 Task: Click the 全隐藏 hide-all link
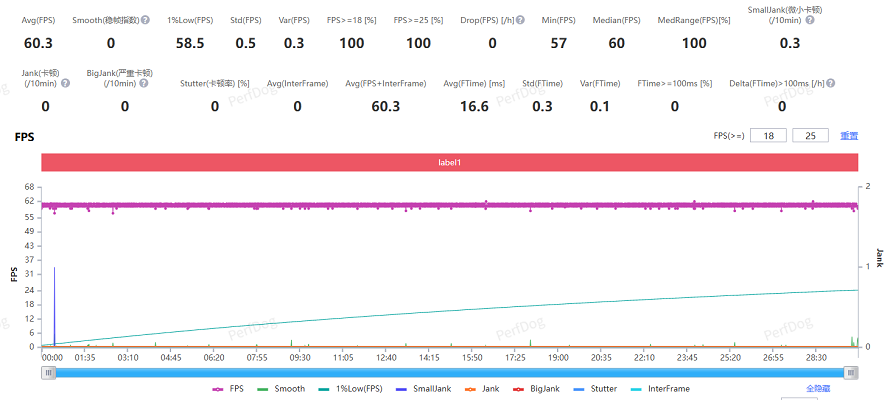click(819, 389)
